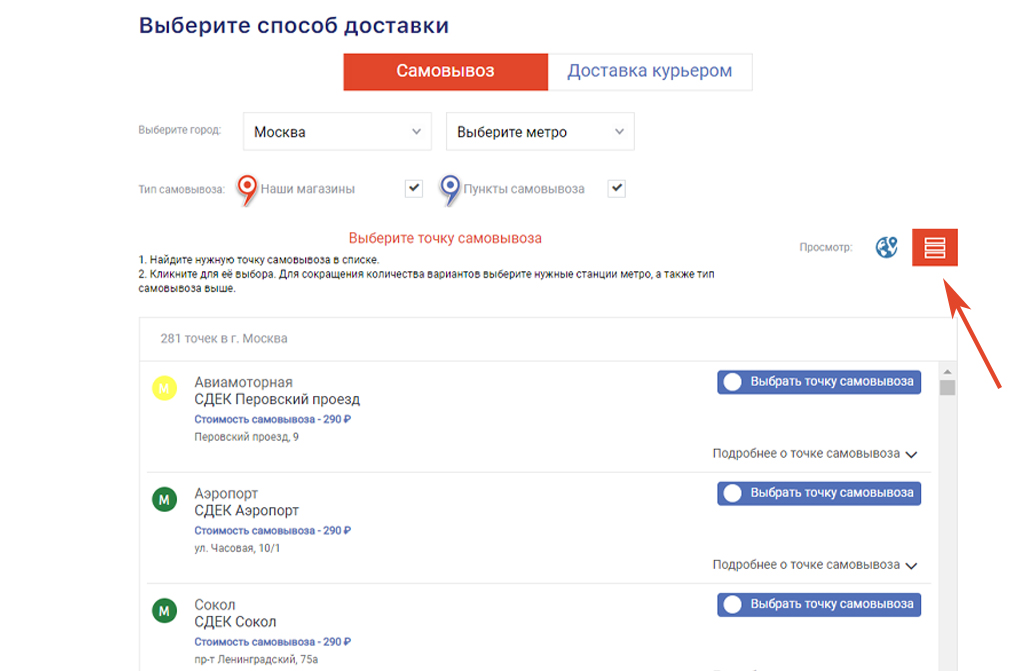Click the Авиамоторная pickup cost 290 ₽ text

[x=272, y=419]
